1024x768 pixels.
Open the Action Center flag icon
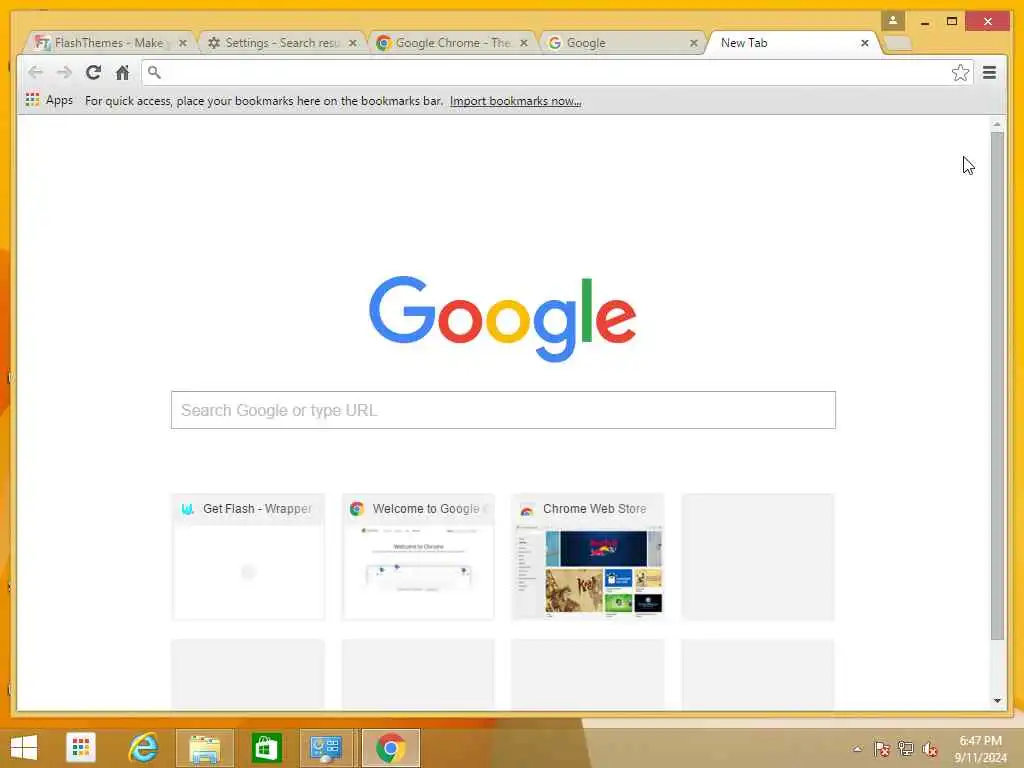(x=882, y=749)
